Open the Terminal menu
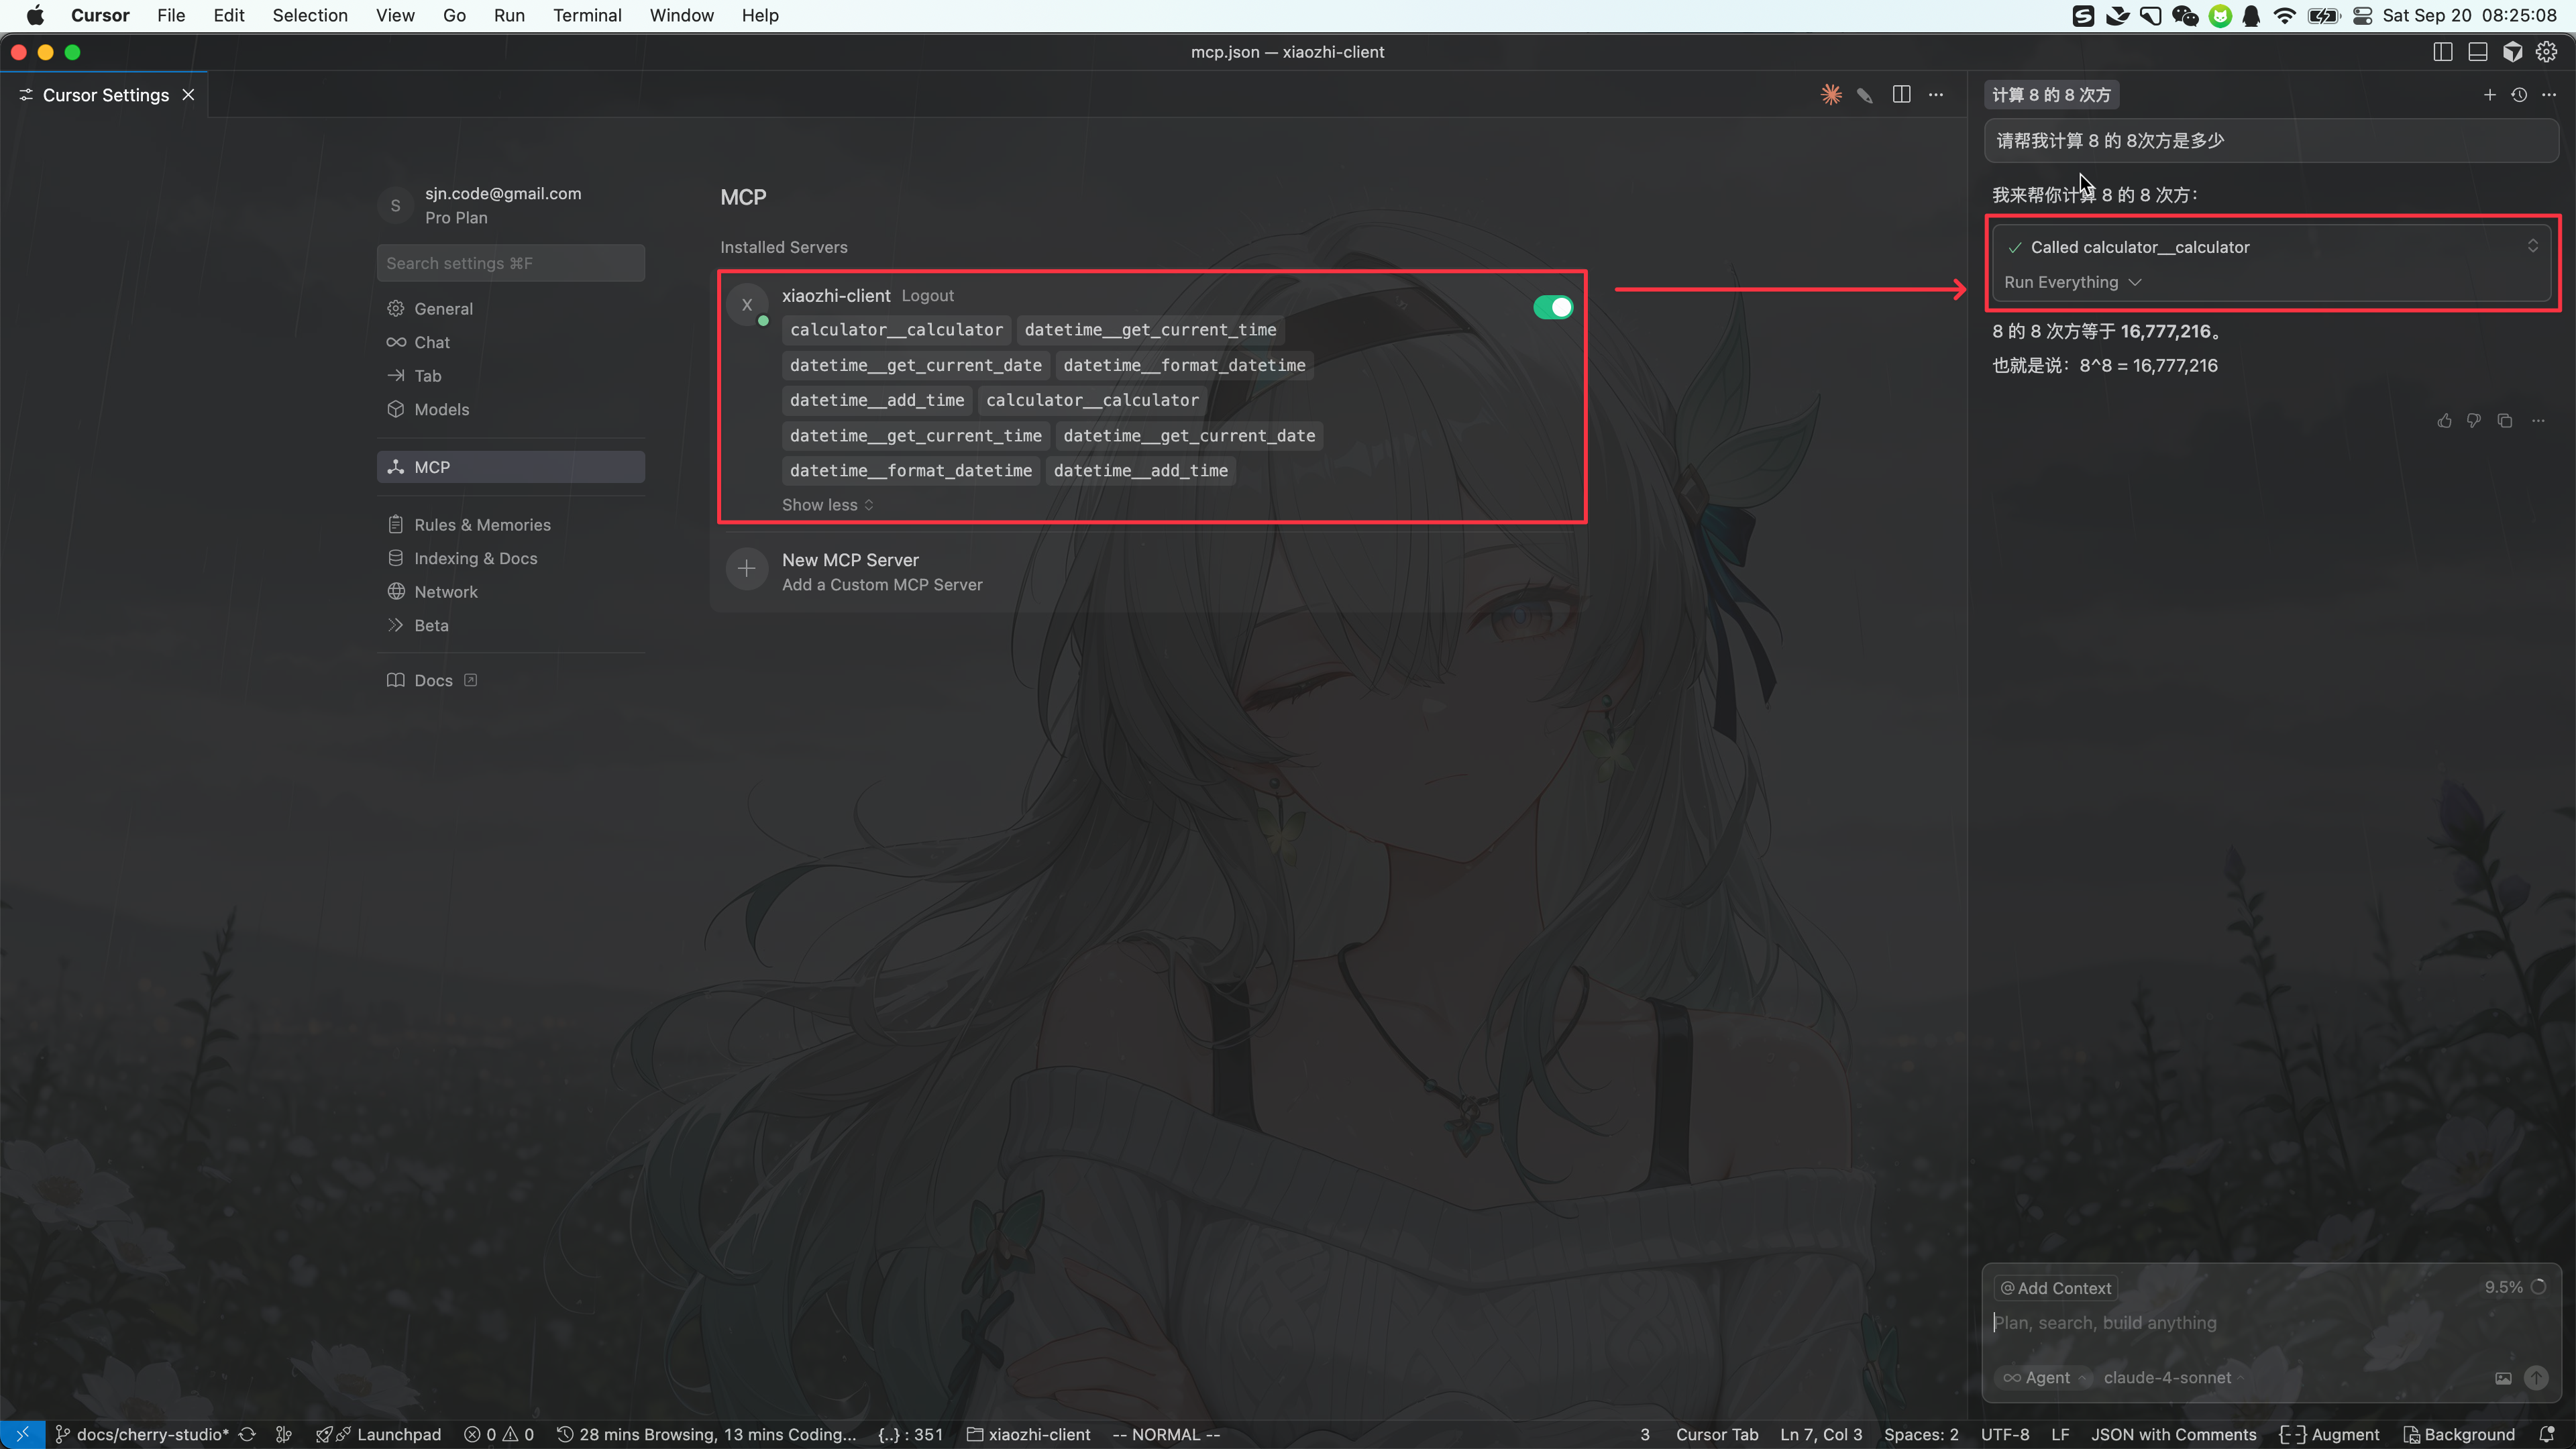The image size is (2576, 1449). tap(587, 15)
